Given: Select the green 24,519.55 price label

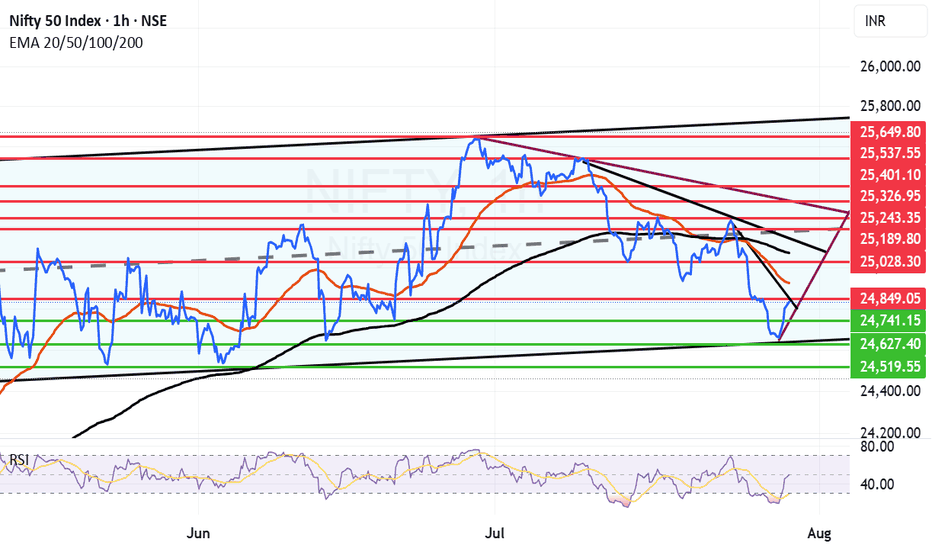Looking at the screenshot, I should (889, 366).
